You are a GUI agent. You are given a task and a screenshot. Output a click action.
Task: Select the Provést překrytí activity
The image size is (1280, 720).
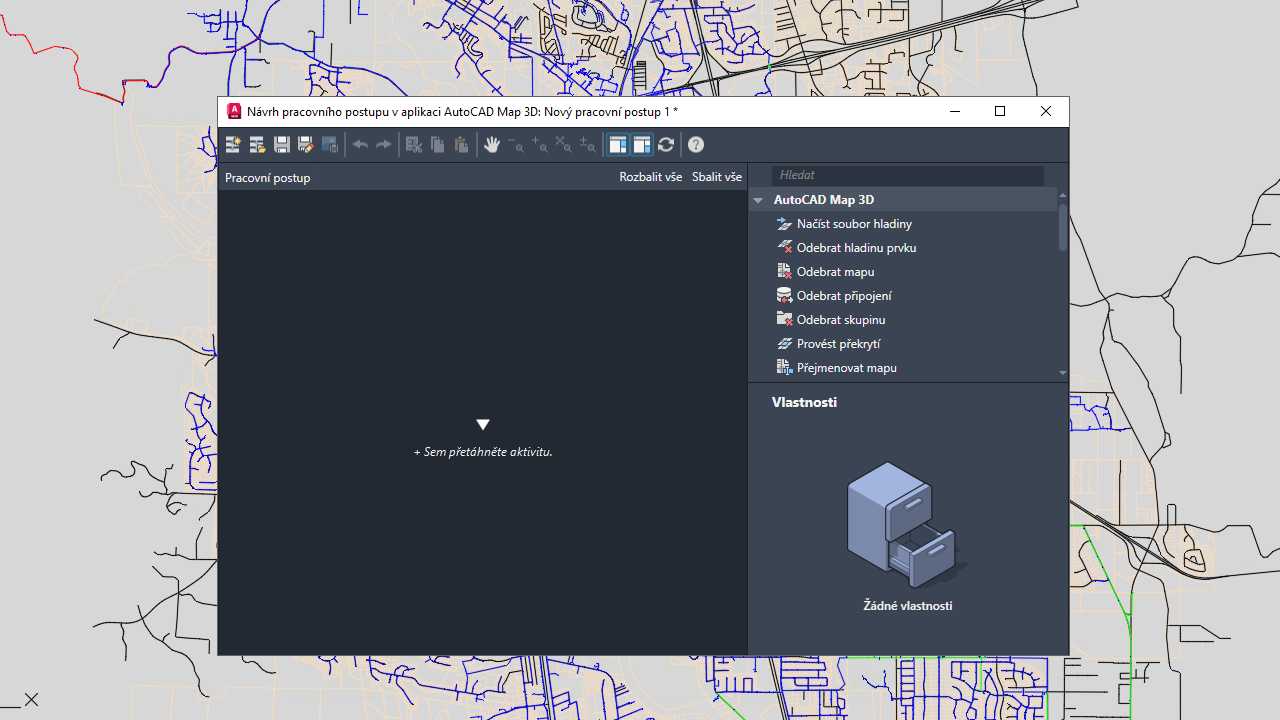pos(838,344)
